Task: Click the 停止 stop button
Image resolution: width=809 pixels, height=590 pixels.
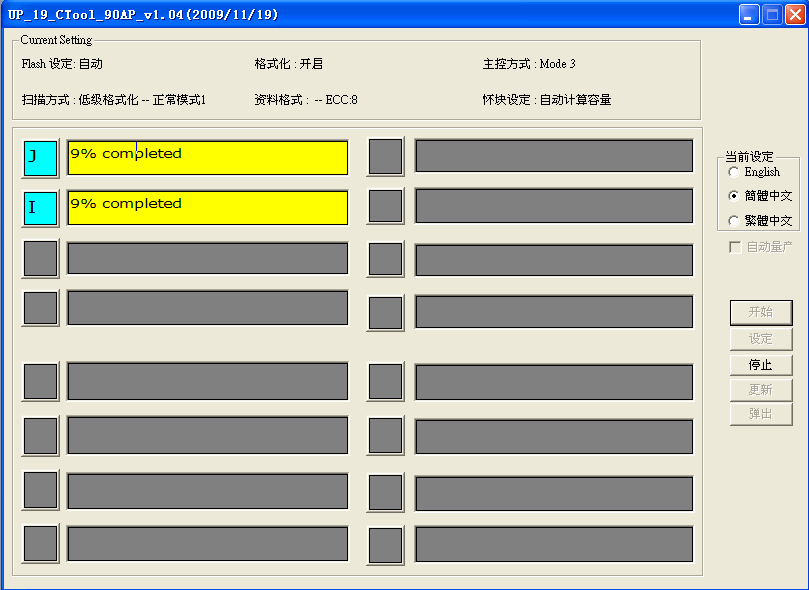Action: (761, 365)
